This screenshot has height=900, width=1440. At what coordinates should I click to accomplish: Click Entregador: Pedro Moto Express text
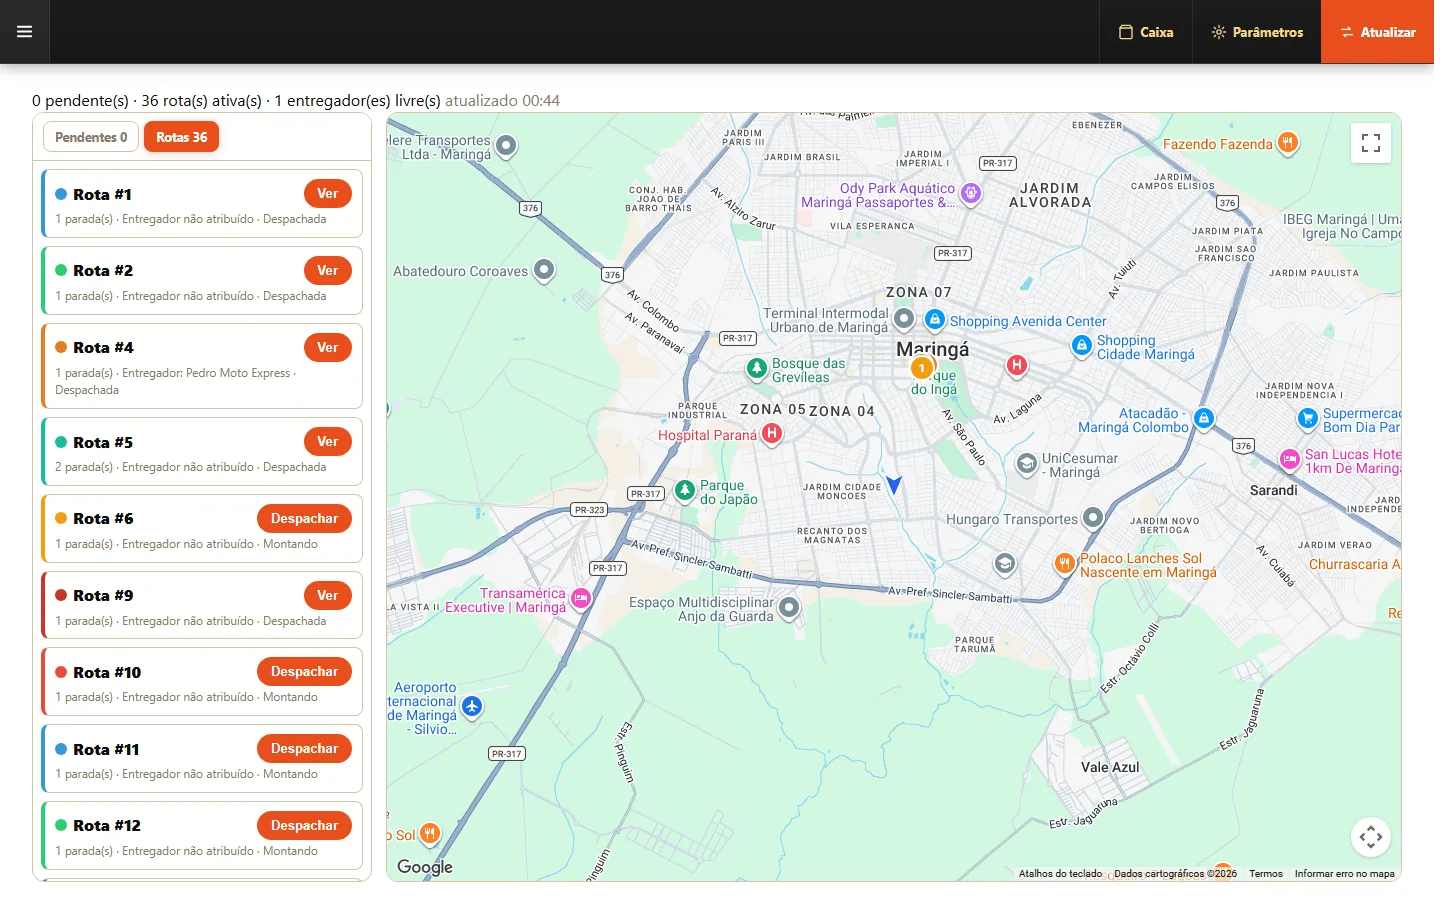[x=206, y=373]
